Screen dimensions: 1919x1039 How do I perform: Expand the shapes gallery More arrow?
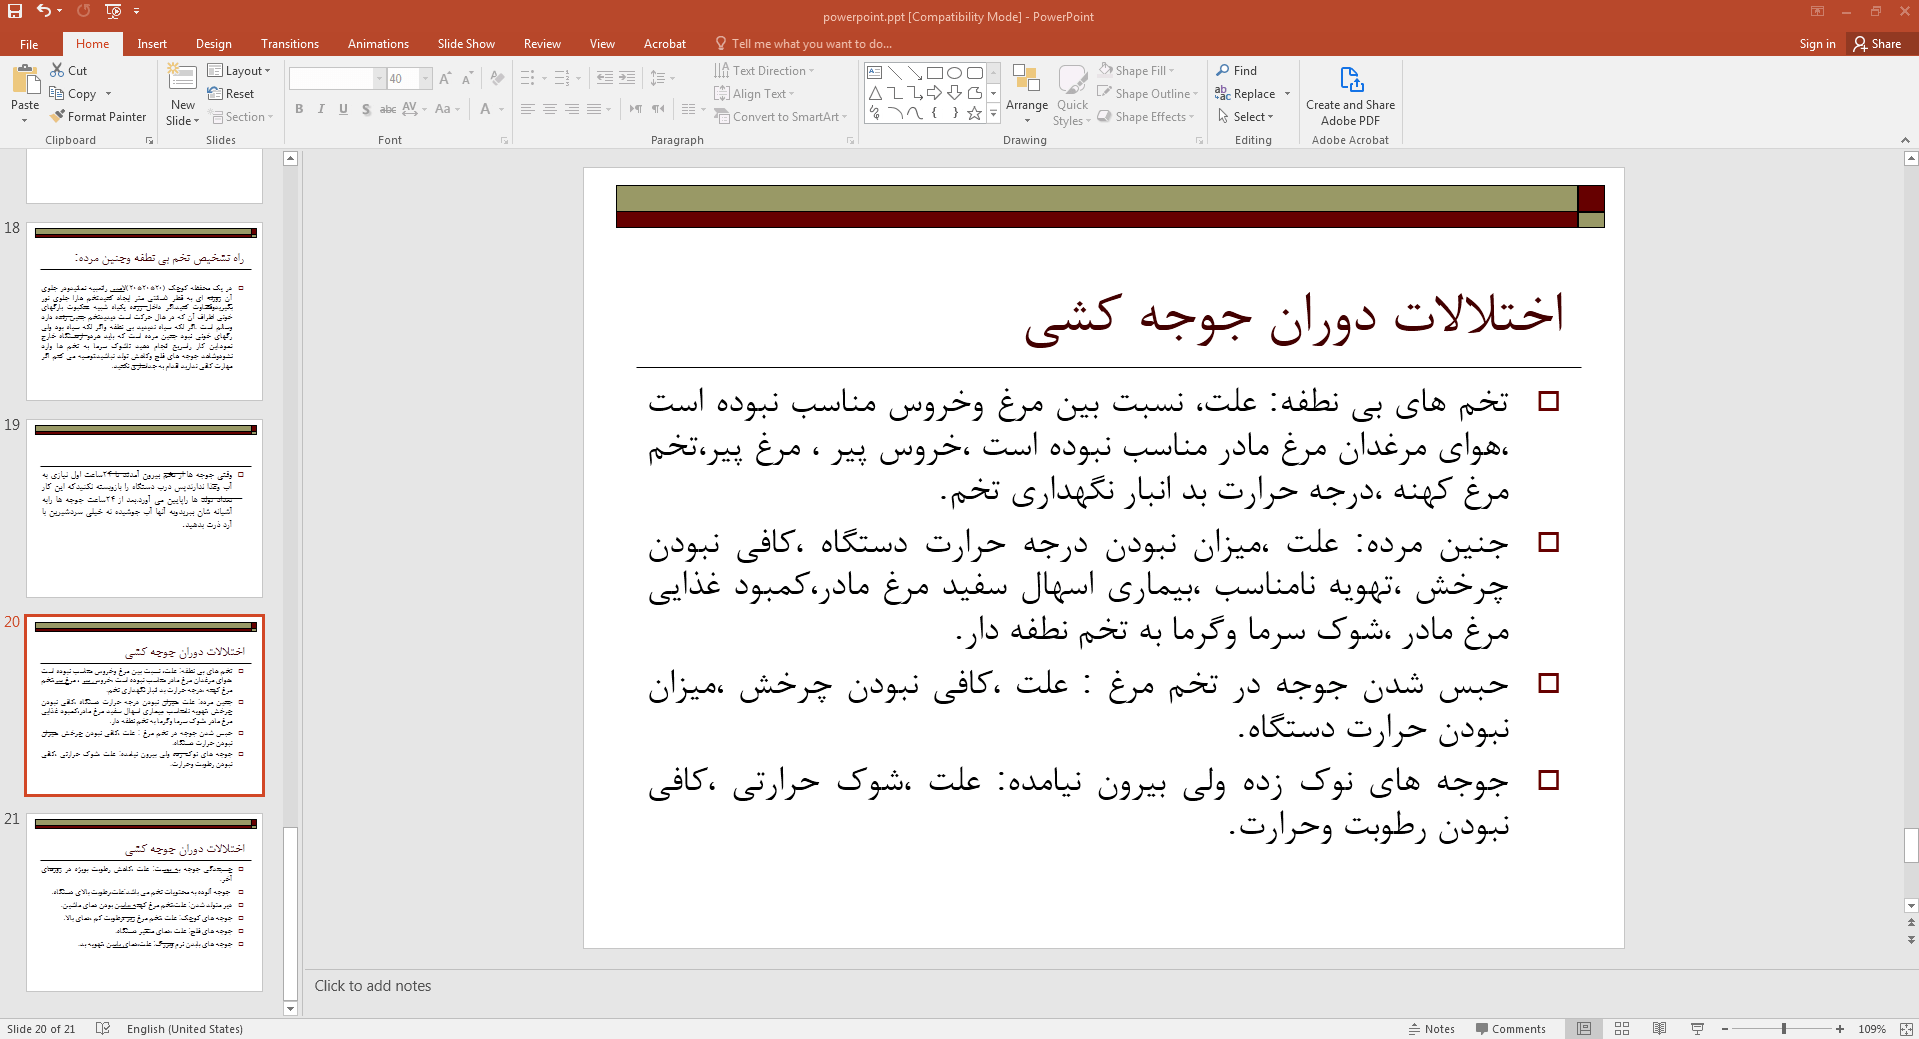pyautogui.click(x=993, y=113)
